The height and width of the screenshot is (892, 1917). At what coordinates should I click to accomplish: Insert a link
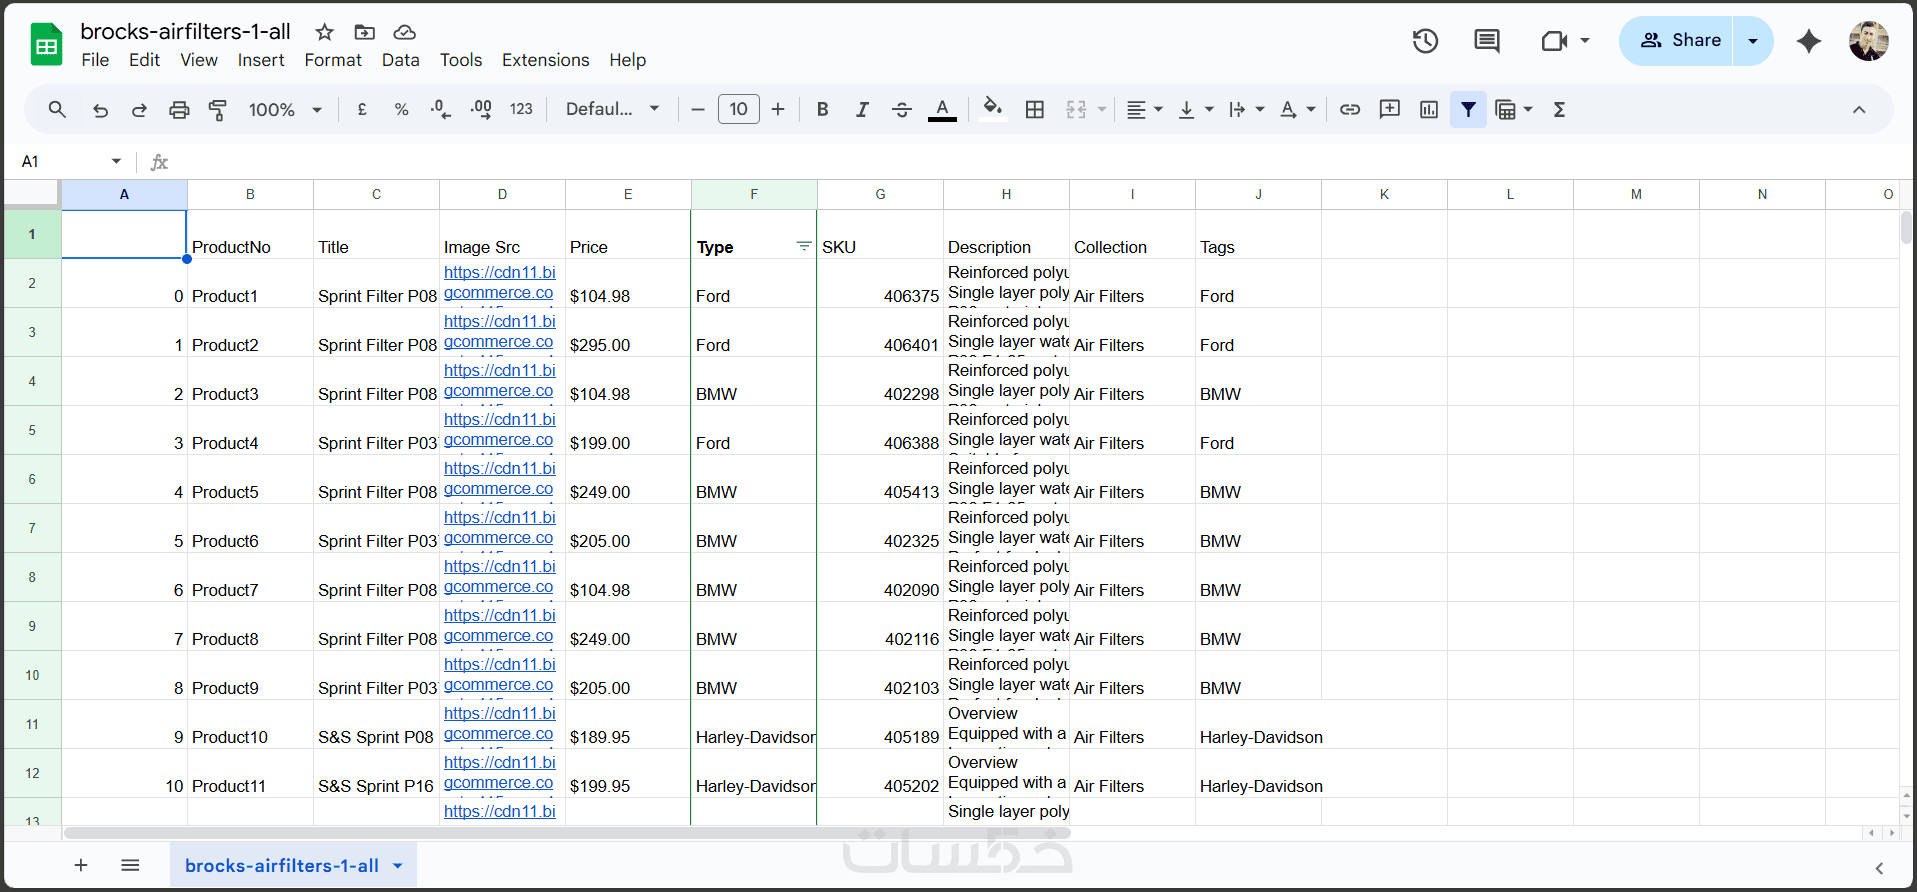point(1350,109)
